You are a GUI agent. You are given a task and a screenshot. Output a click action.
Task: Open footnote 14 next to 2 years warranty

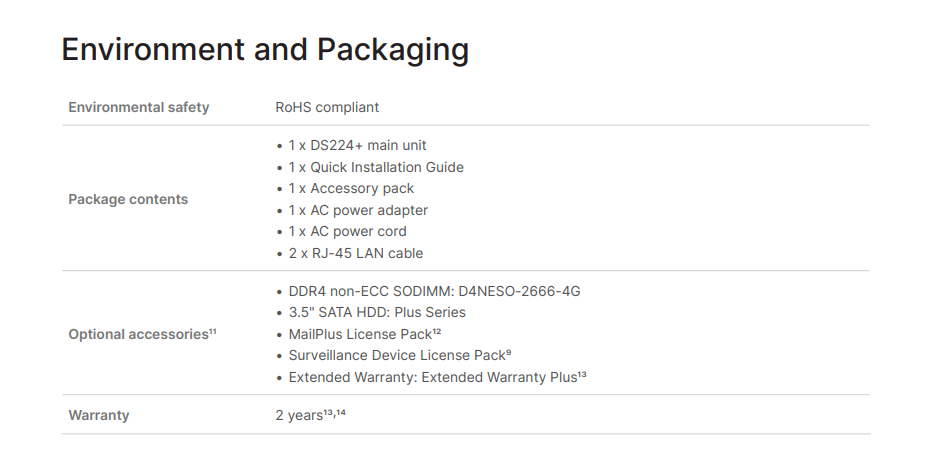point(341,412)
